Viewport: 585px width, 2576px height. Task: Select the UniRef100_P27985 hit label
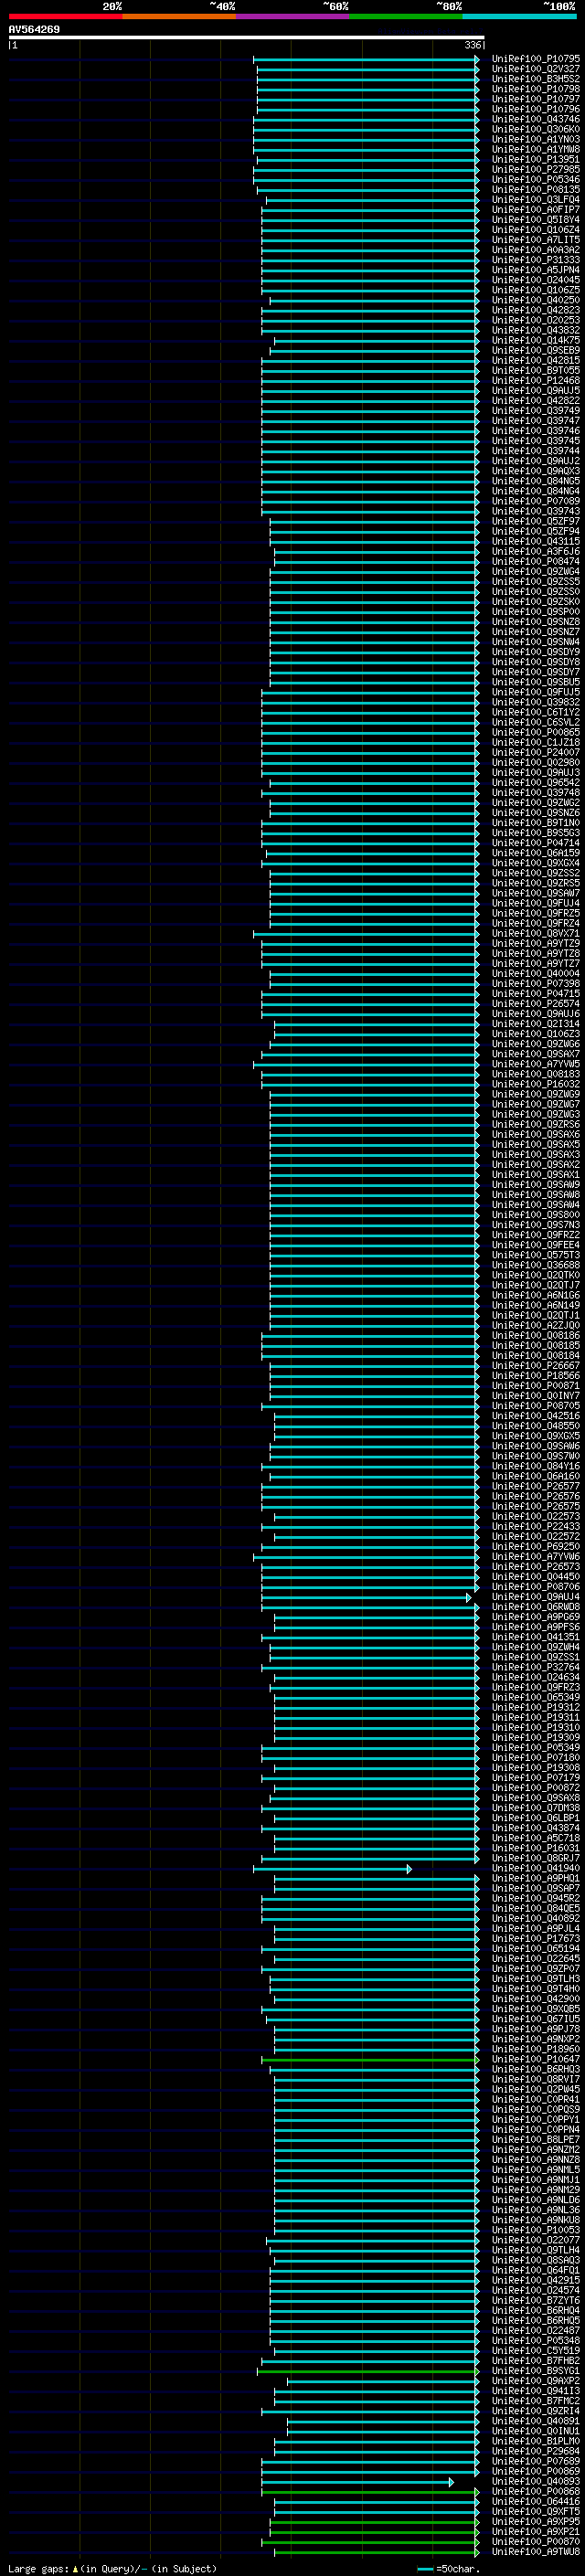point(535,169)
